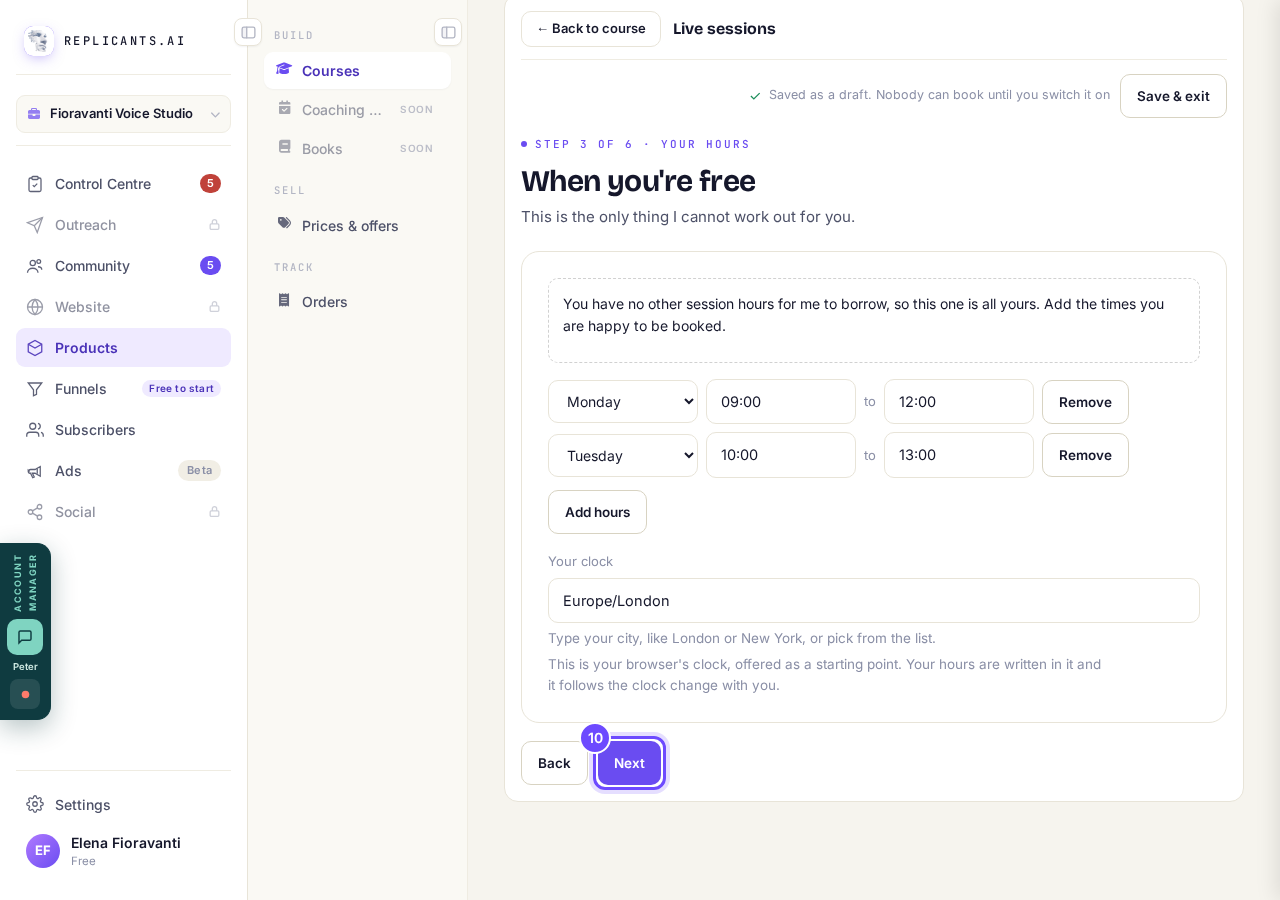The height and width of the screenshot is (900, 1280).
Task: Click the Control Centre notification badge 5
Action: pyautogui.click(x=210, y=184)
